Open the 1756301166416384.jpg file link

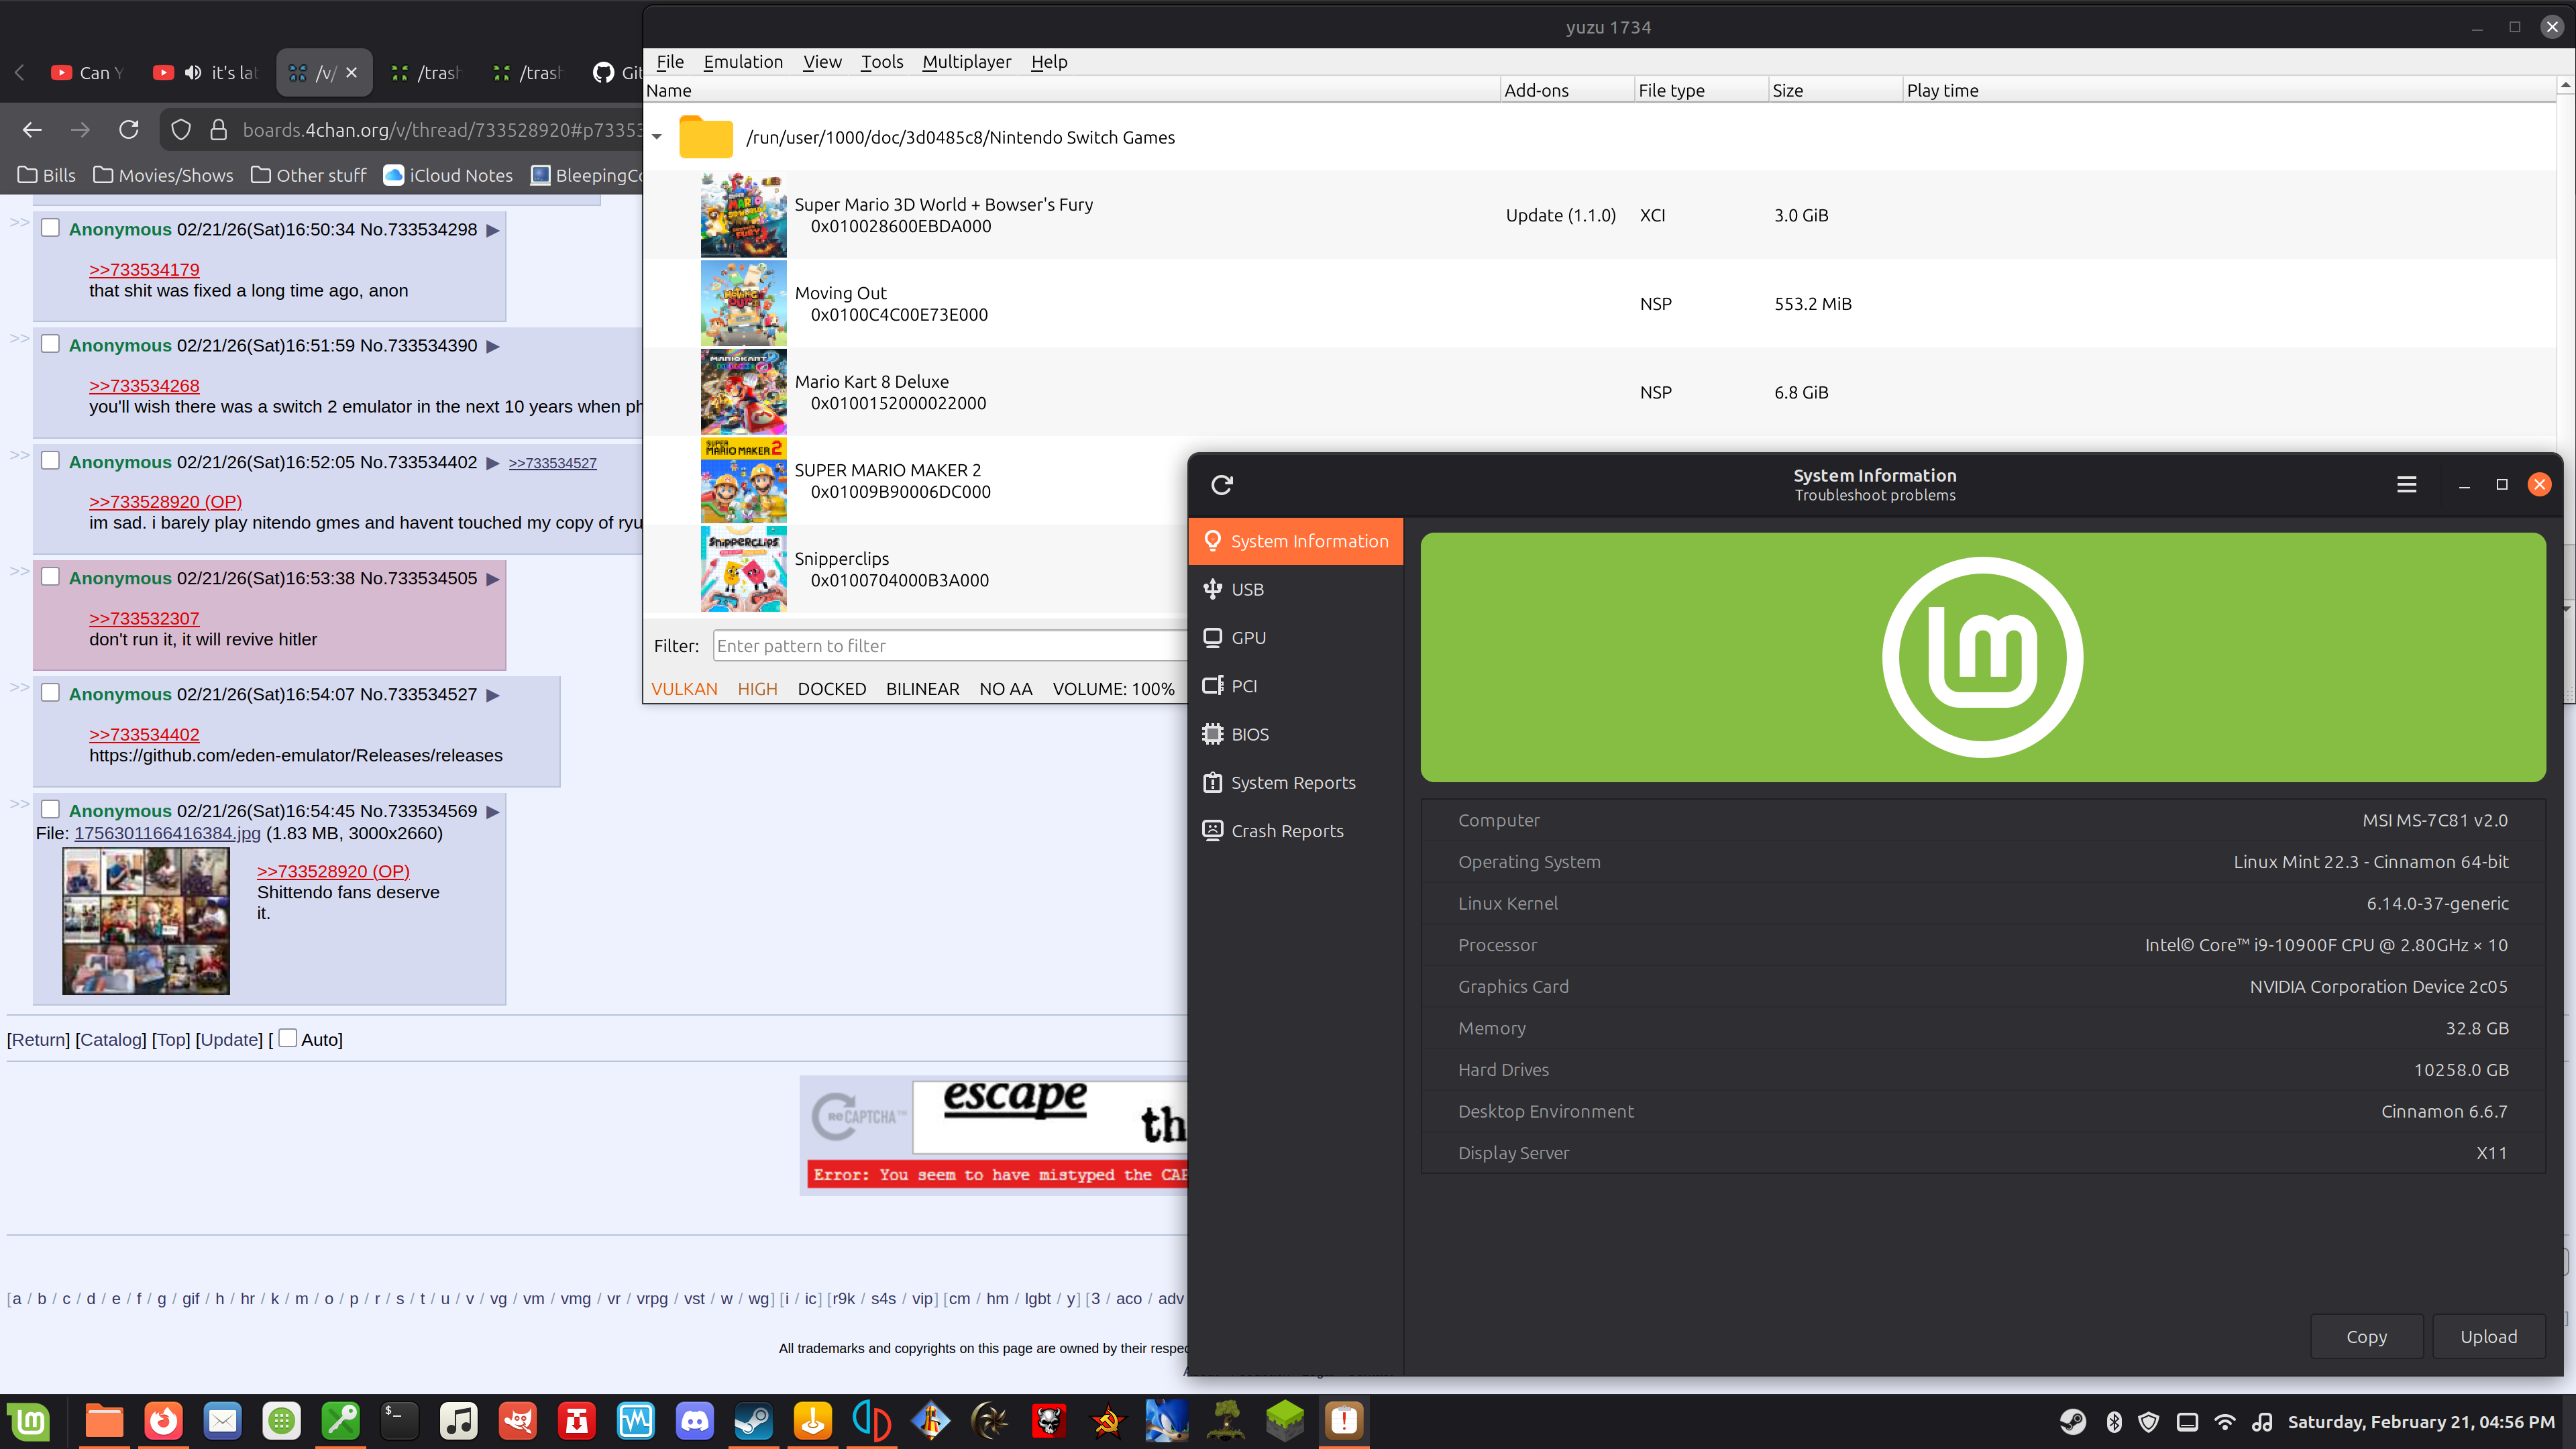pyautogui.click(x=167, y=833)
